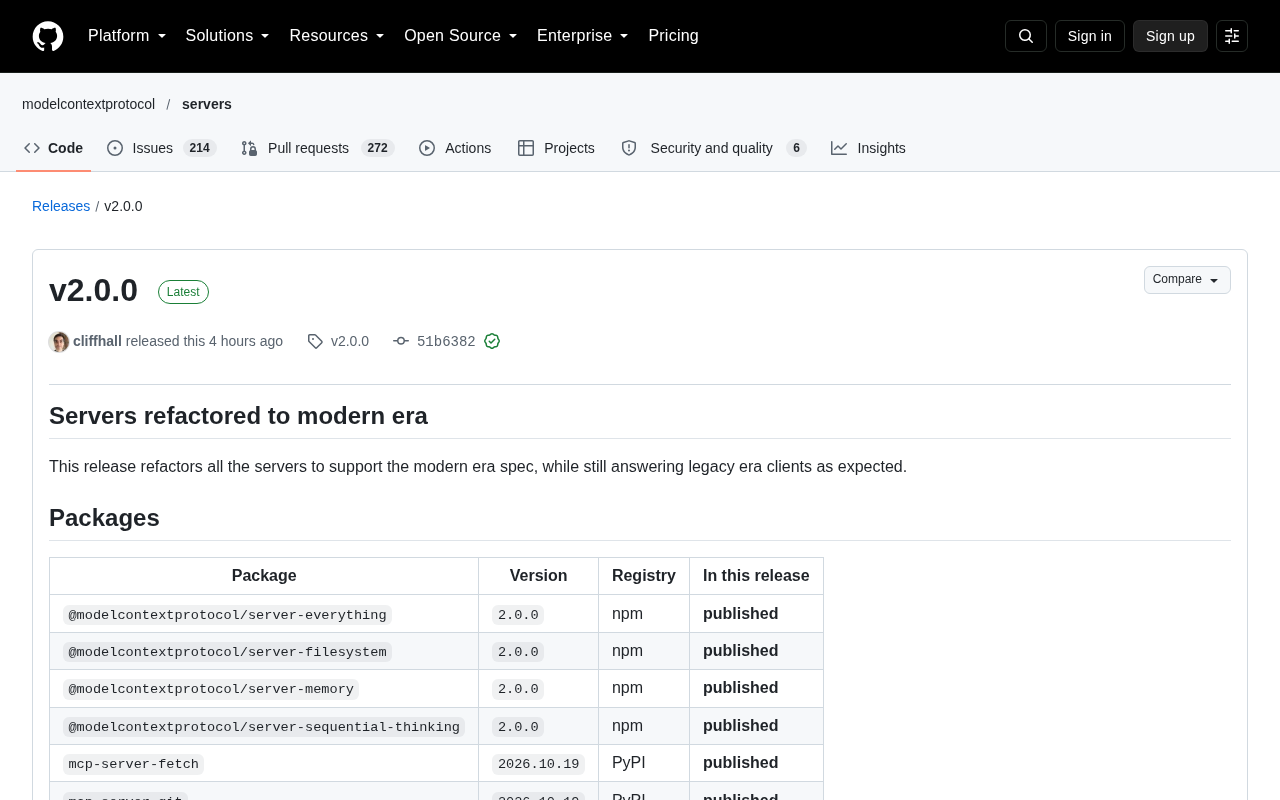1280x800 pixels.
Task: Open the Pricing page
Action: pyautogui.click(x=674, y=36)
